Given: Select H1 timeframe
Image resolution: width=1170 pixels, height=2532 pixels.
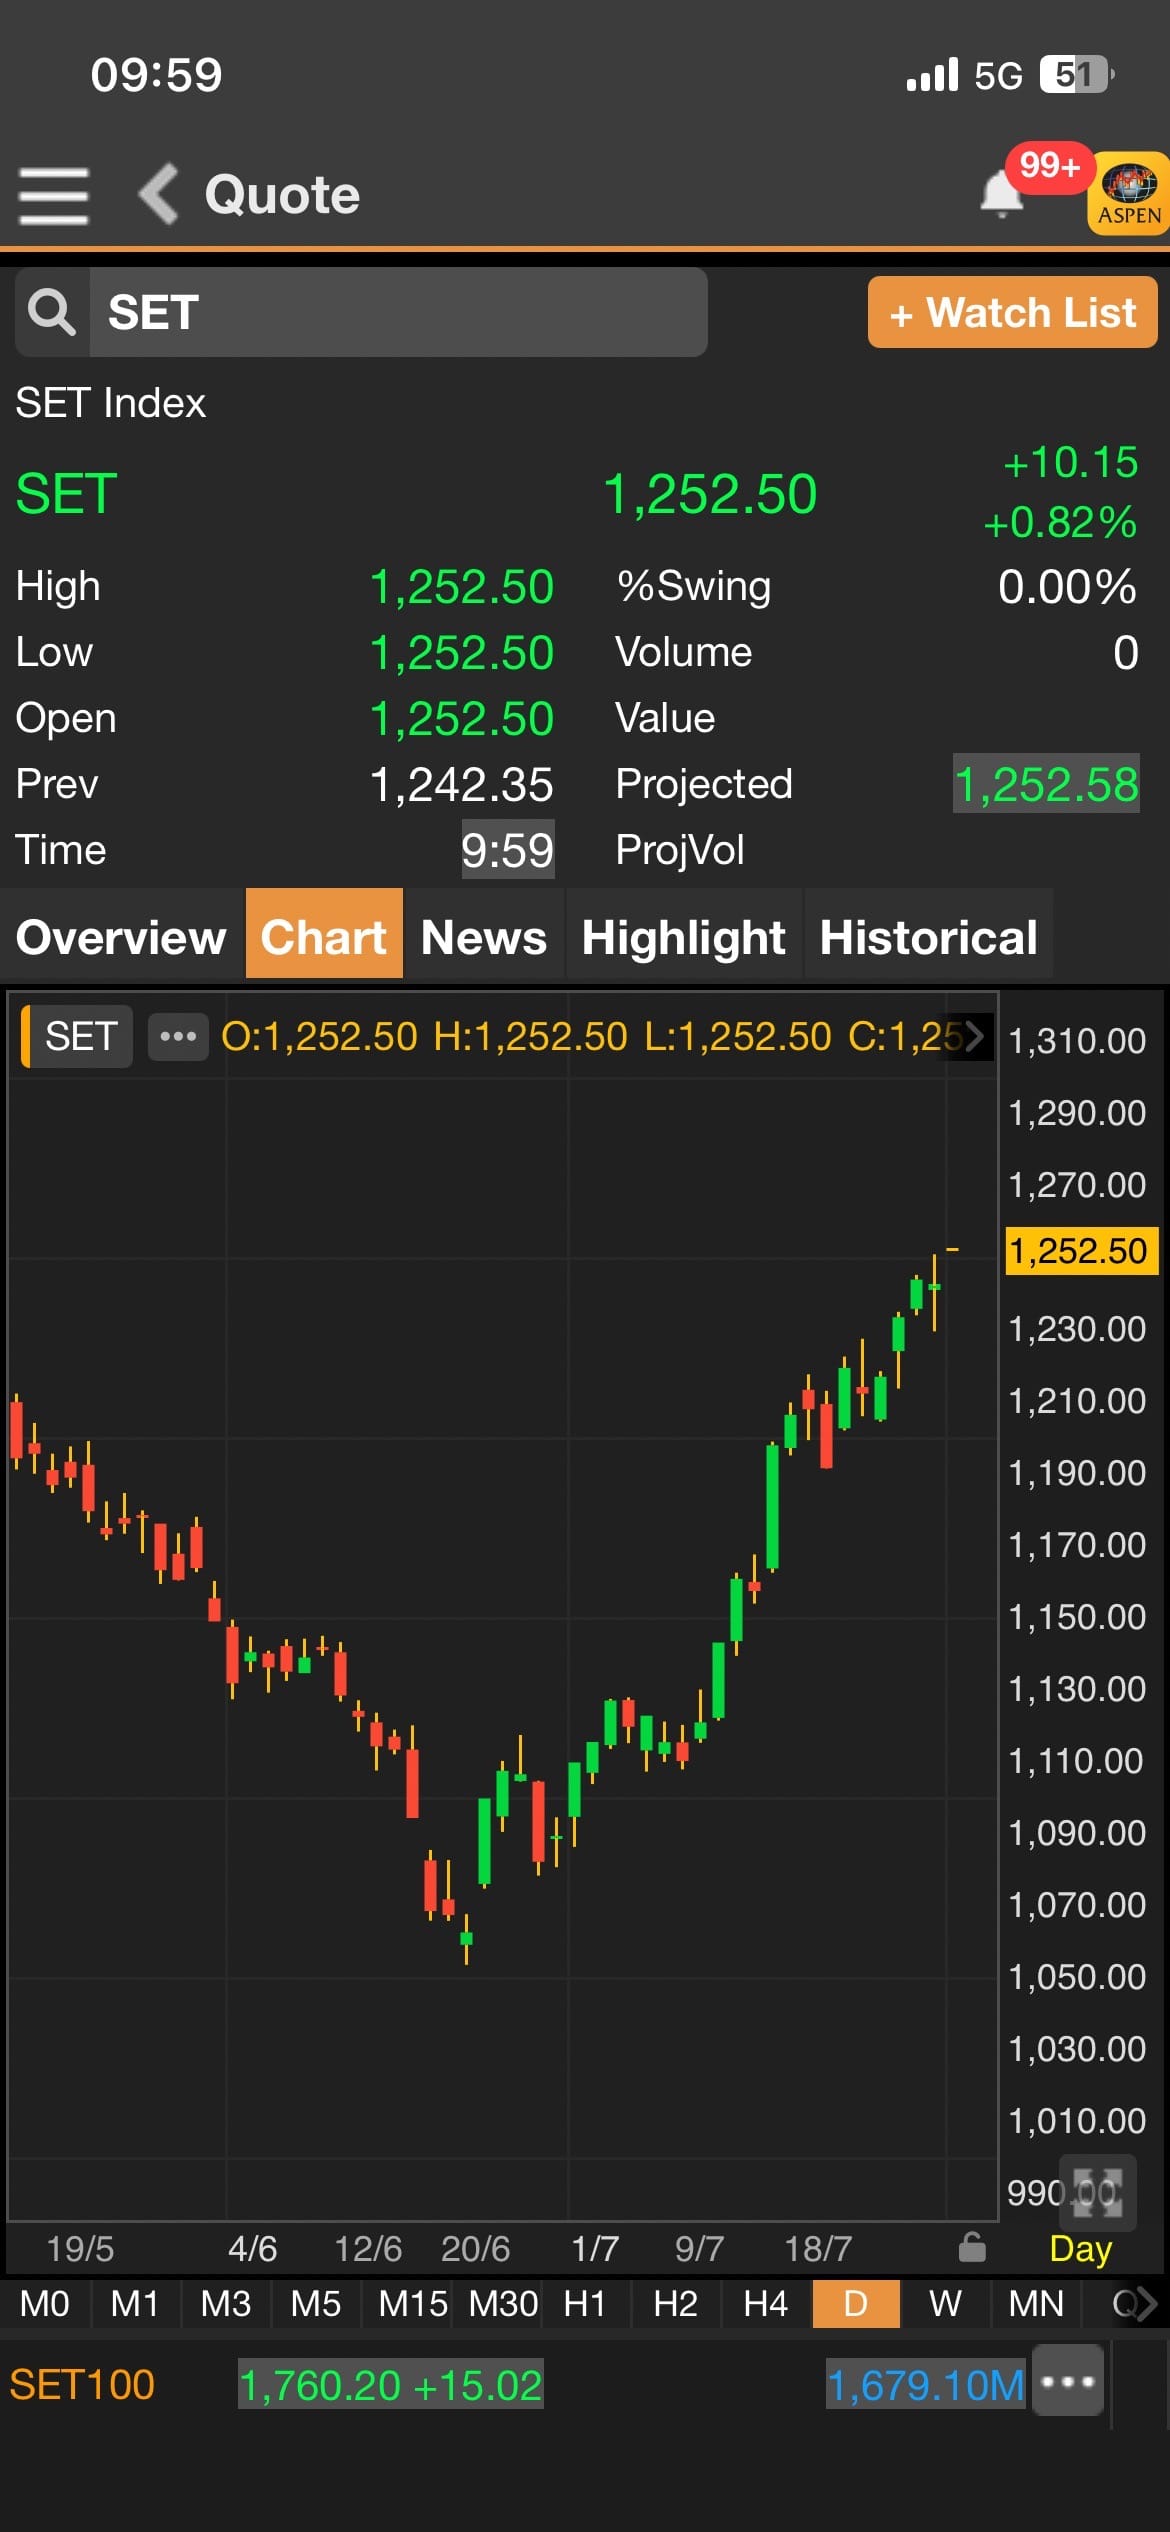Looking at the screenshot, I should click(585, 2304).
